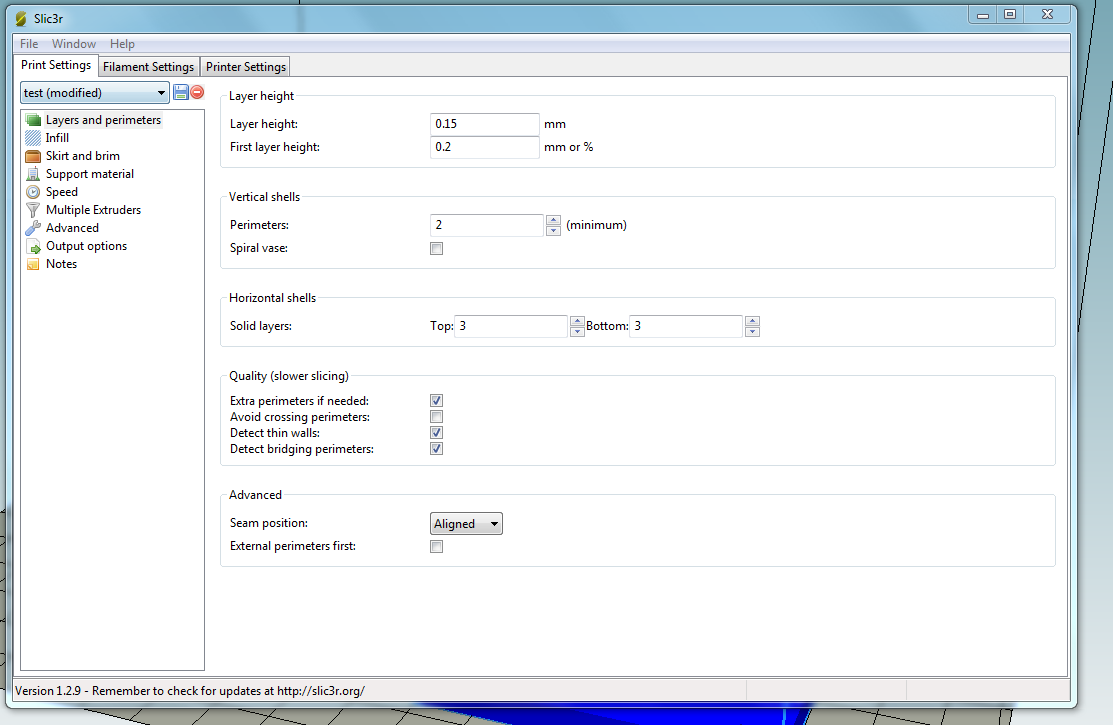1113x725 pixels.
Task: Uncheck Extra perimeters if needed
Action: [437, 401]
